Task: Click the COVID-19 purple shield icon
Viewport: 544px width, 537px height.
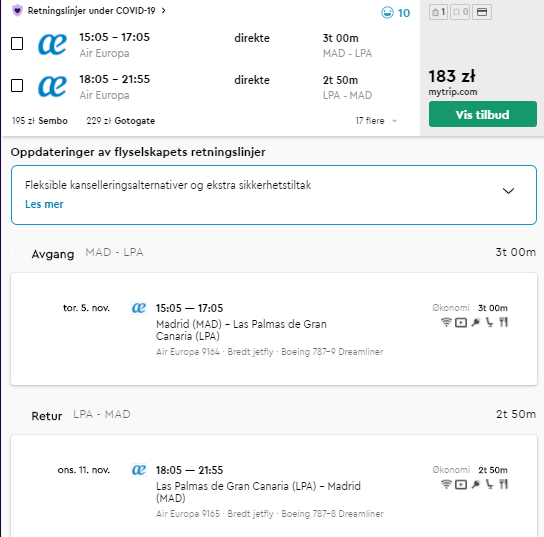Action: pos(17,11)
